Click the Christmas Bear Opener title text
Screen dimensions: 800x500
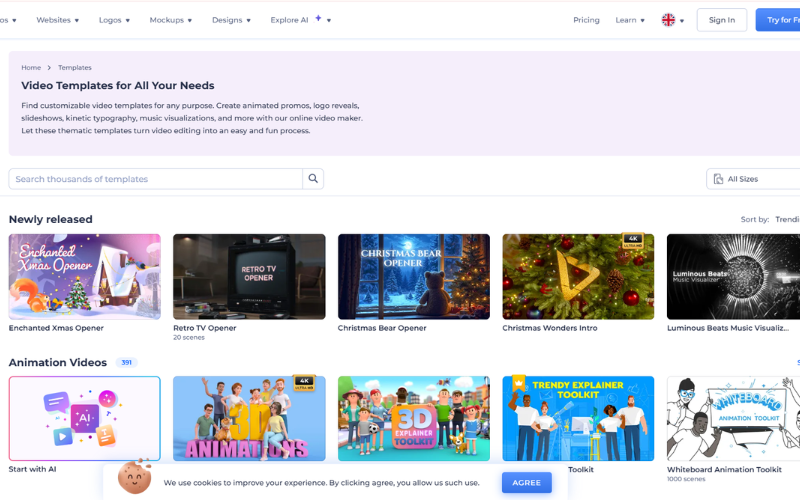coord(382,328)
